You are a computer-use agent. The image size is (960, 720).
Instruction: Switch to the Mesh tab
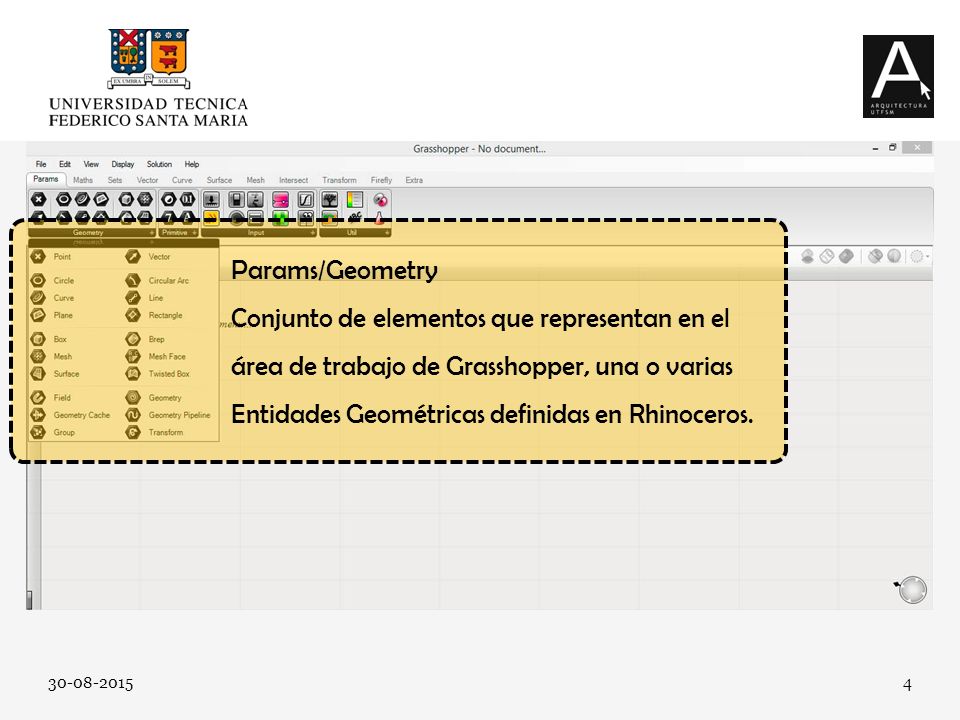(x=255, y=180)
